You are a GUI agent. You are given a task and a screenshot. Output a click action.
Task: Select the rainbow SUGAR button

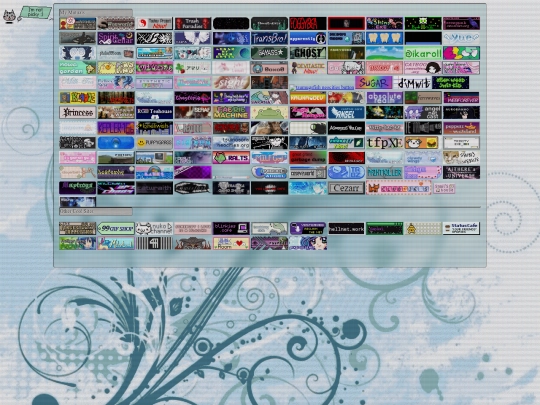374,83
